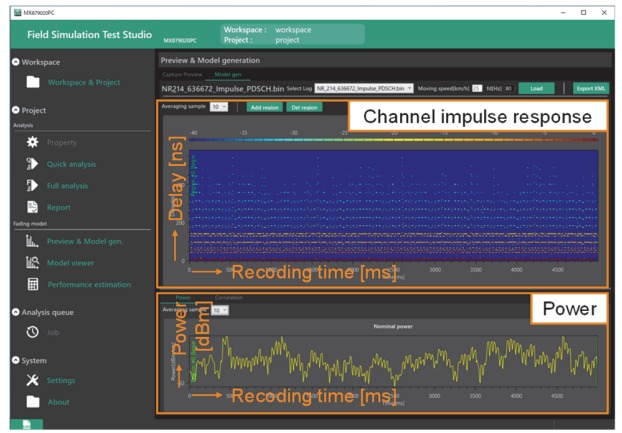The width and height of the screenshot is (622, 433).
Task: Open Workspace & Project folder icon
Action: (33, 82)
